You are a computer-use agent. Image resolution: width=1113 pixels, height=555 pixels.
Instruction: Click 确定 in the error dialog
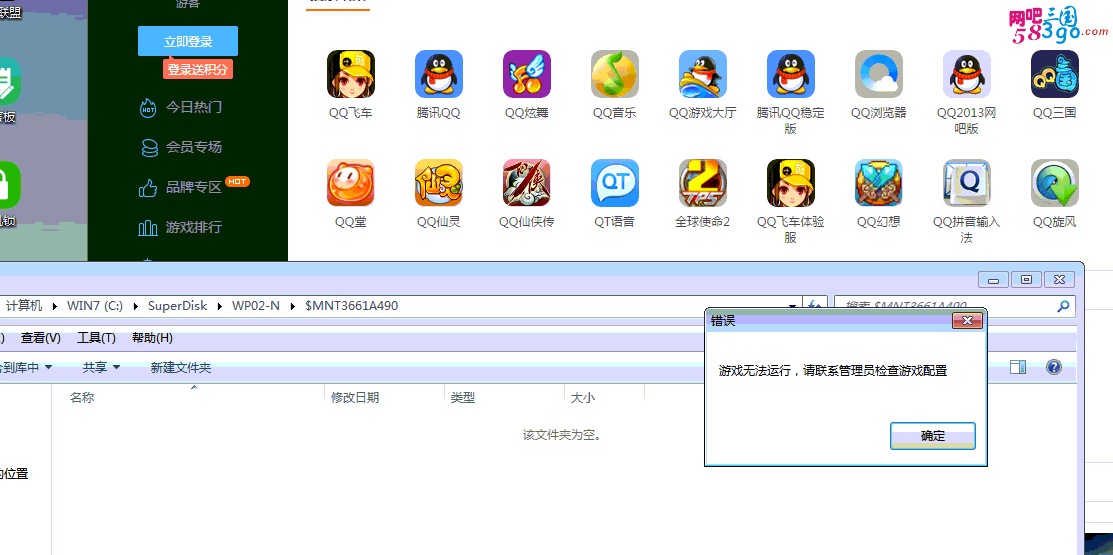click(x=933, y=436)
